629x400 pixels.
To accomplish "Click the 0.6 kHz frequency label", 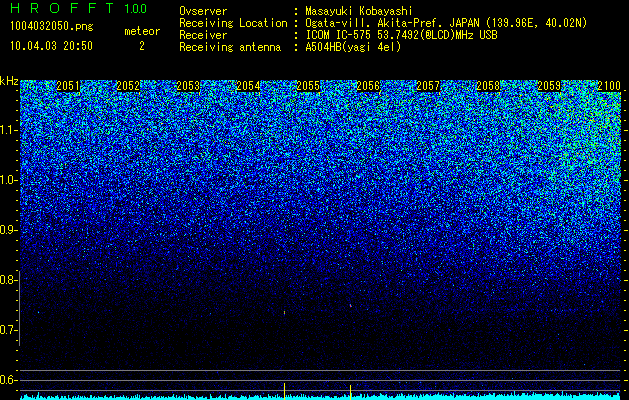I will click(x=7, y=380).
